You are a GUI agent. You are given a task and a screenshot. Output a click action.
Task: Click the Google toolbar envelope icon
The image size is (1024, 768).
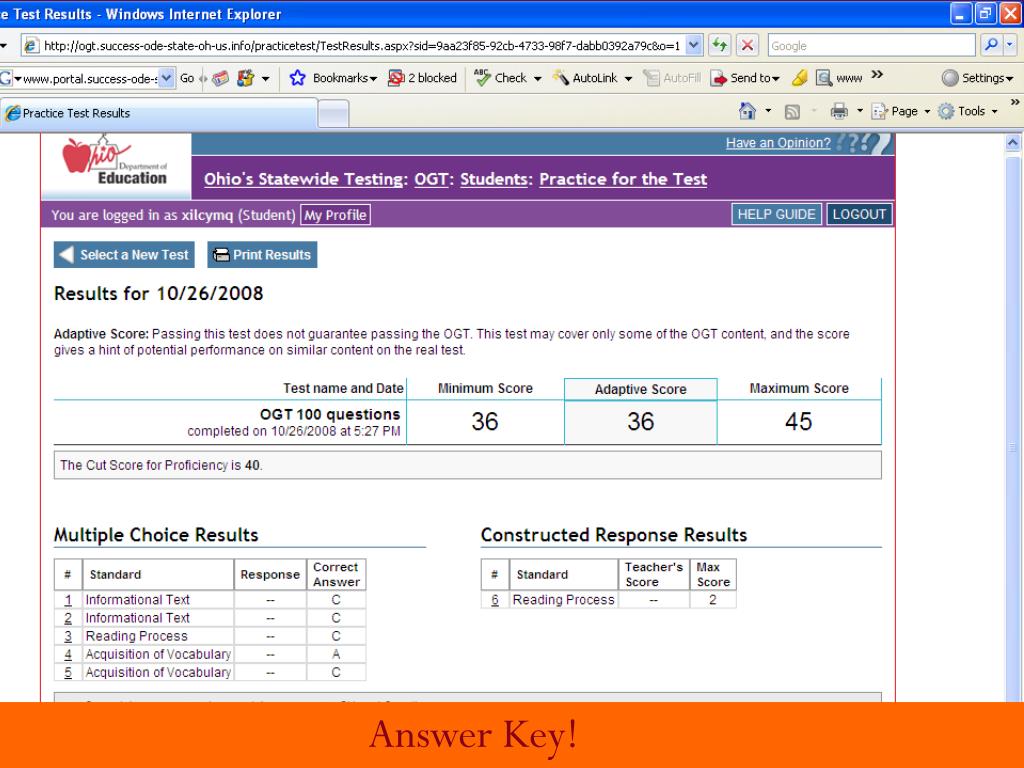click(x=221, y=78)
